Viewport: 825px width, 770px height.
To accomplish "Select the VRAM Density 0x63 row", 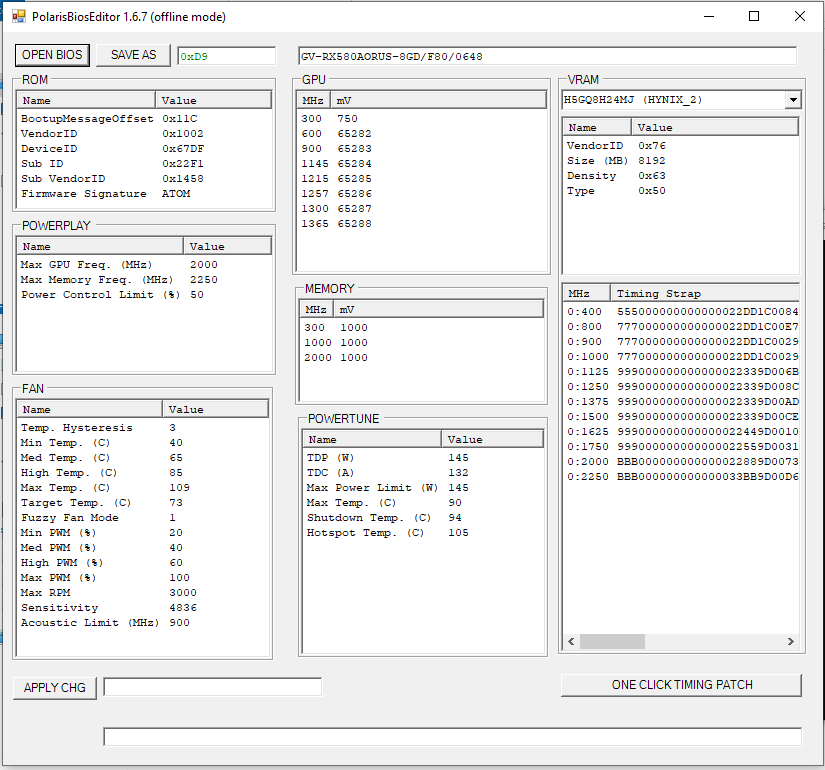I will [x=681, y=176].
